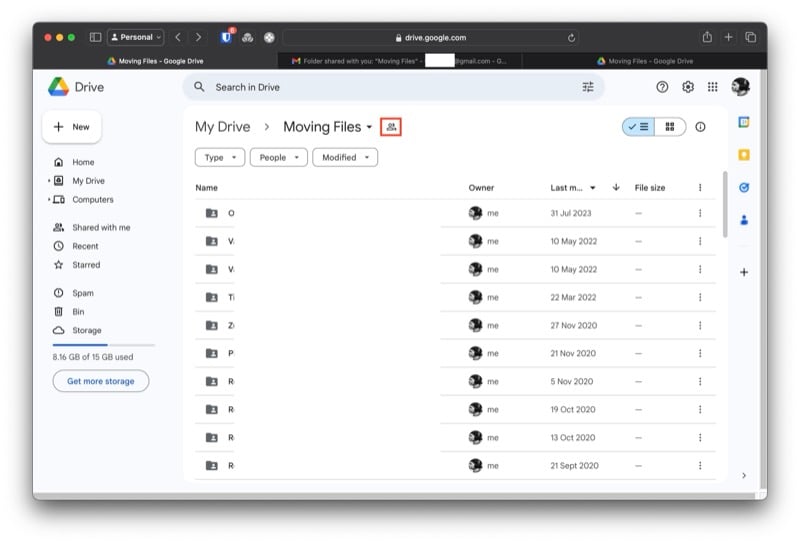This screenshot has width=800, height=543.
Task: Select folder icon in 31 Jul 2023 row
Action: [x=211, y=213]
